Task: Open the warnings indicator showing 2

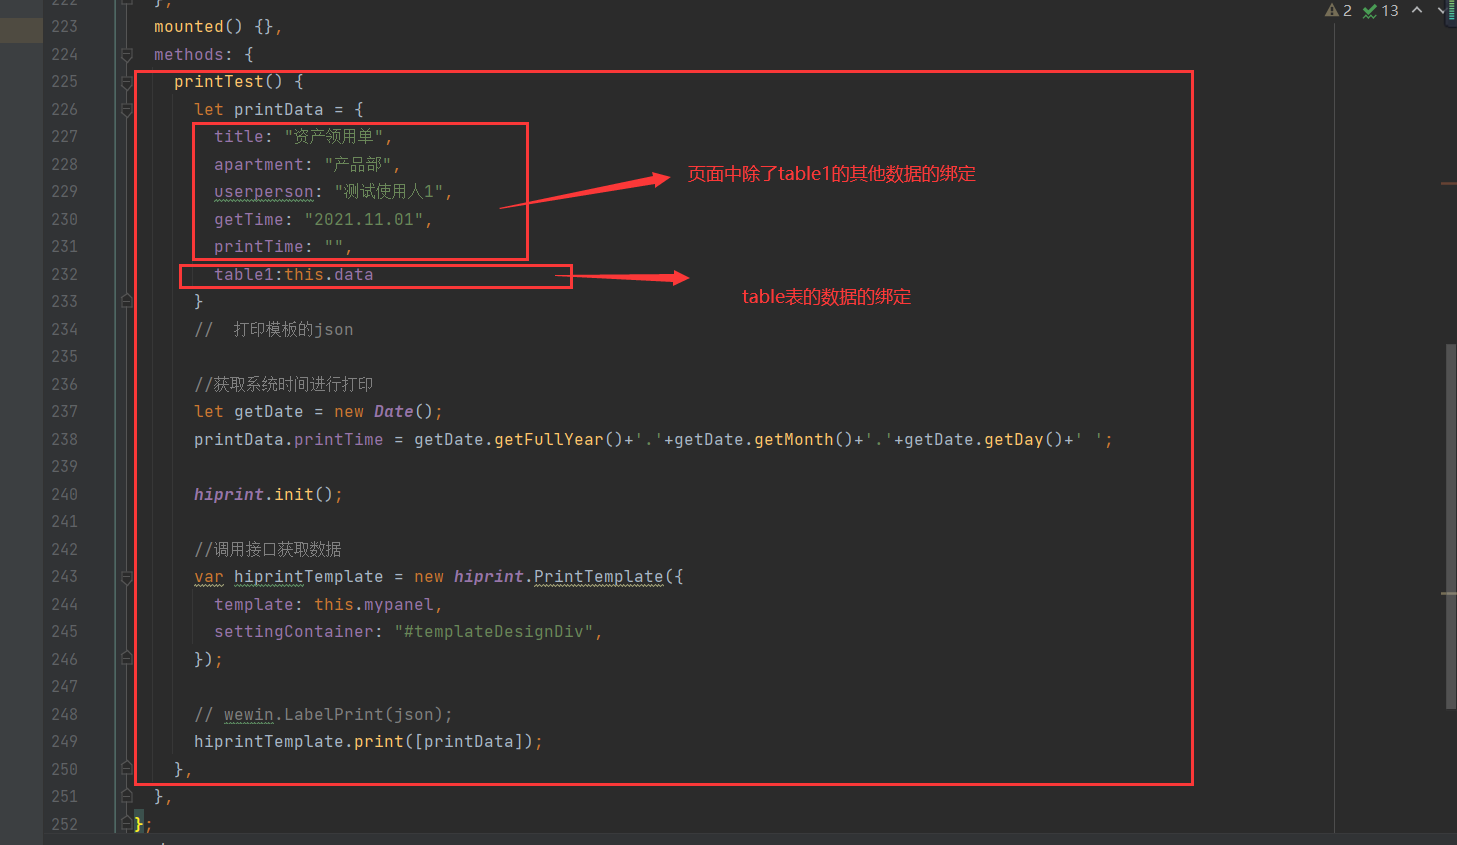Action: [x=1338, y=10]
